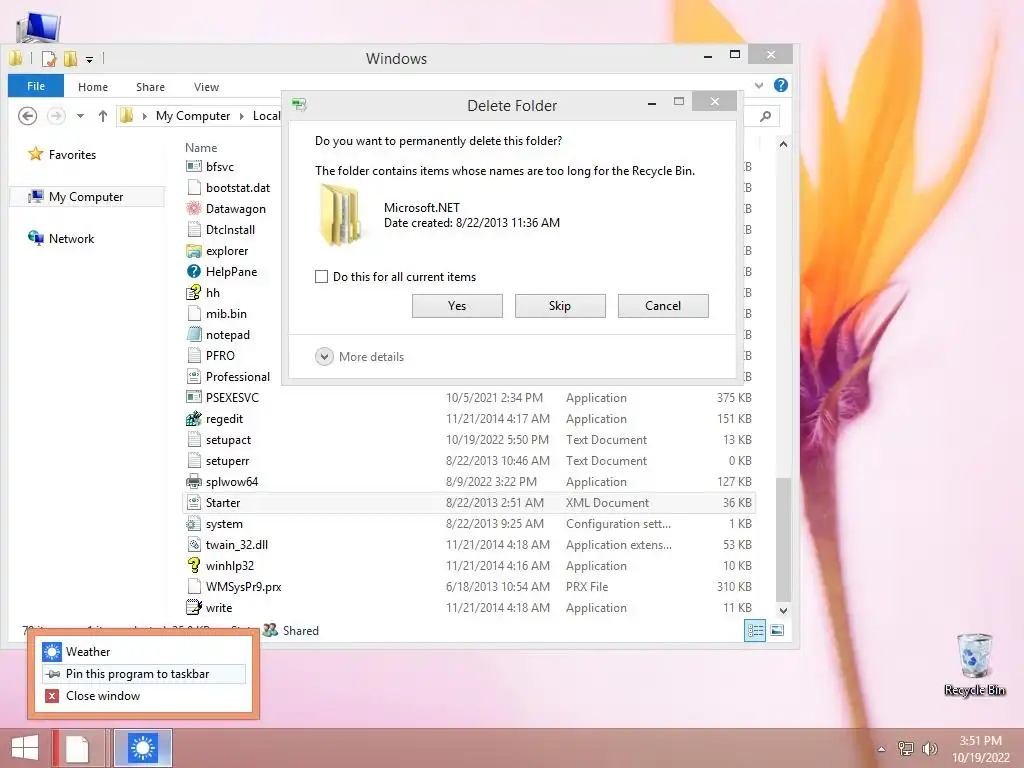Sort files by the Name column header
Screen dimensions: 1024x768
(201, 148)
